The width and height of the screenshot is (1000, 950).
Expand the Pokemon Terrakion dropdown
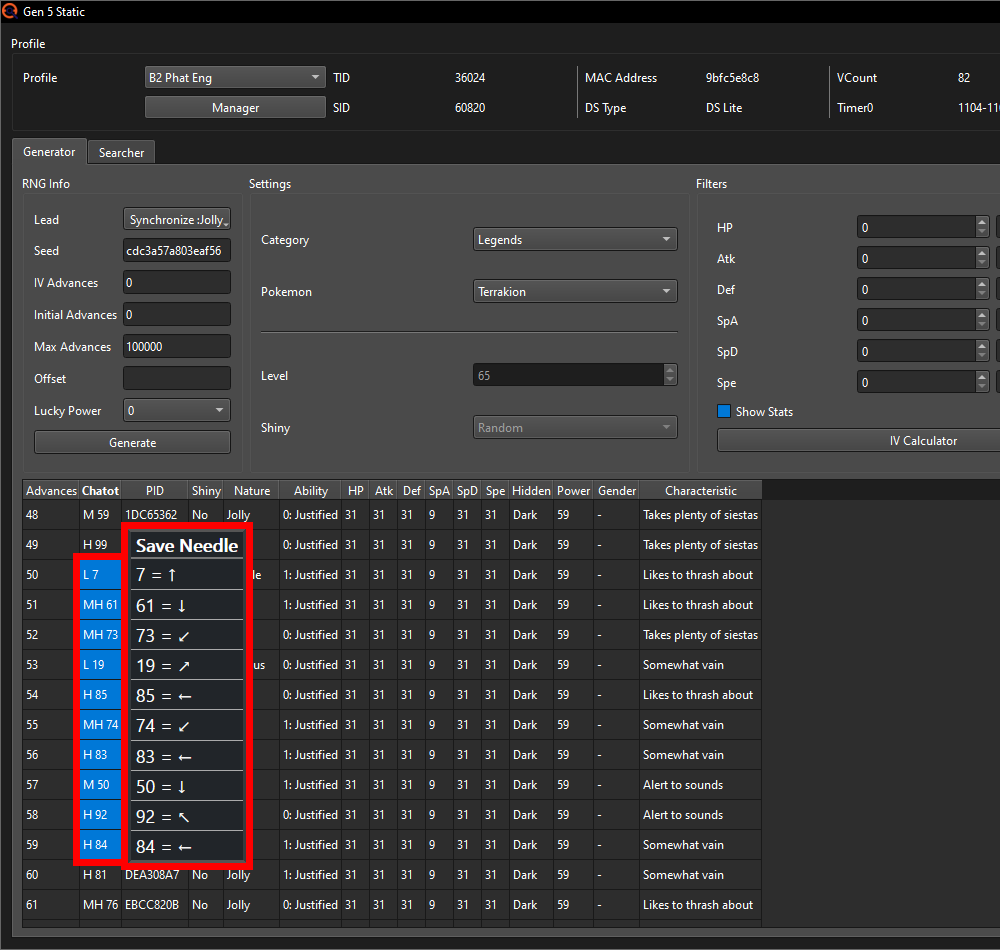click(x=575, y=292)
